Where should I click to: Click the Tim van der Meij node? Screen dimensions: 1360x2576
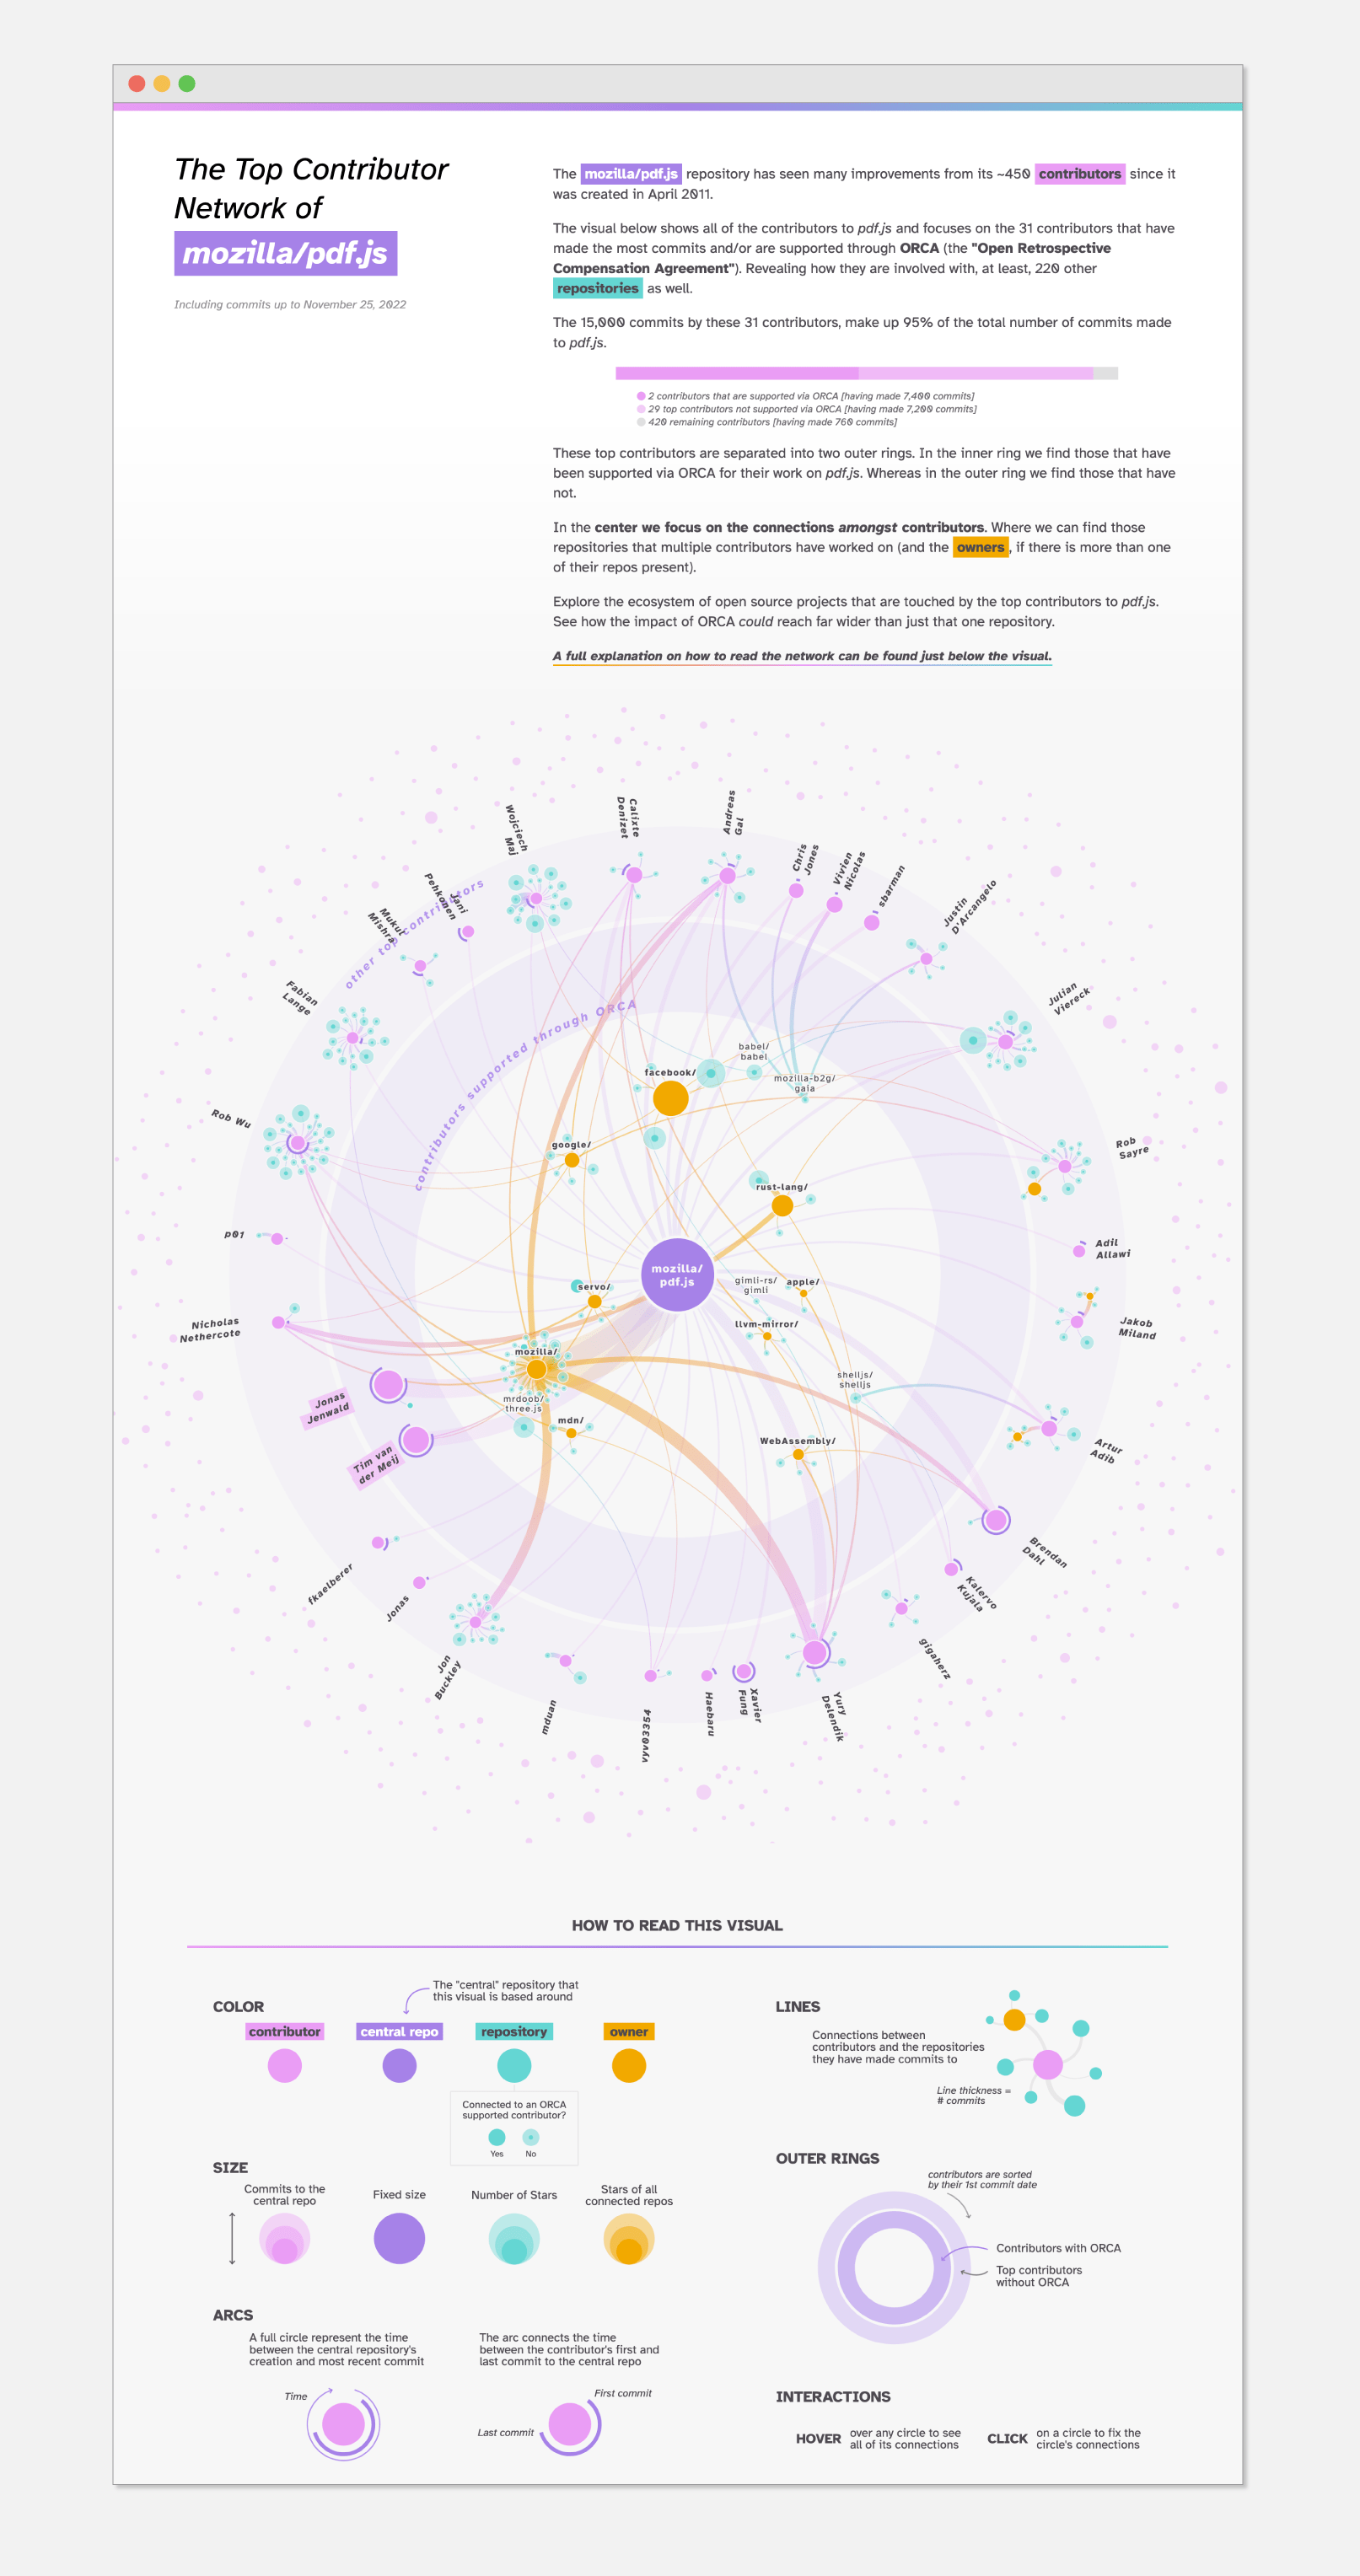[416, 1440]
